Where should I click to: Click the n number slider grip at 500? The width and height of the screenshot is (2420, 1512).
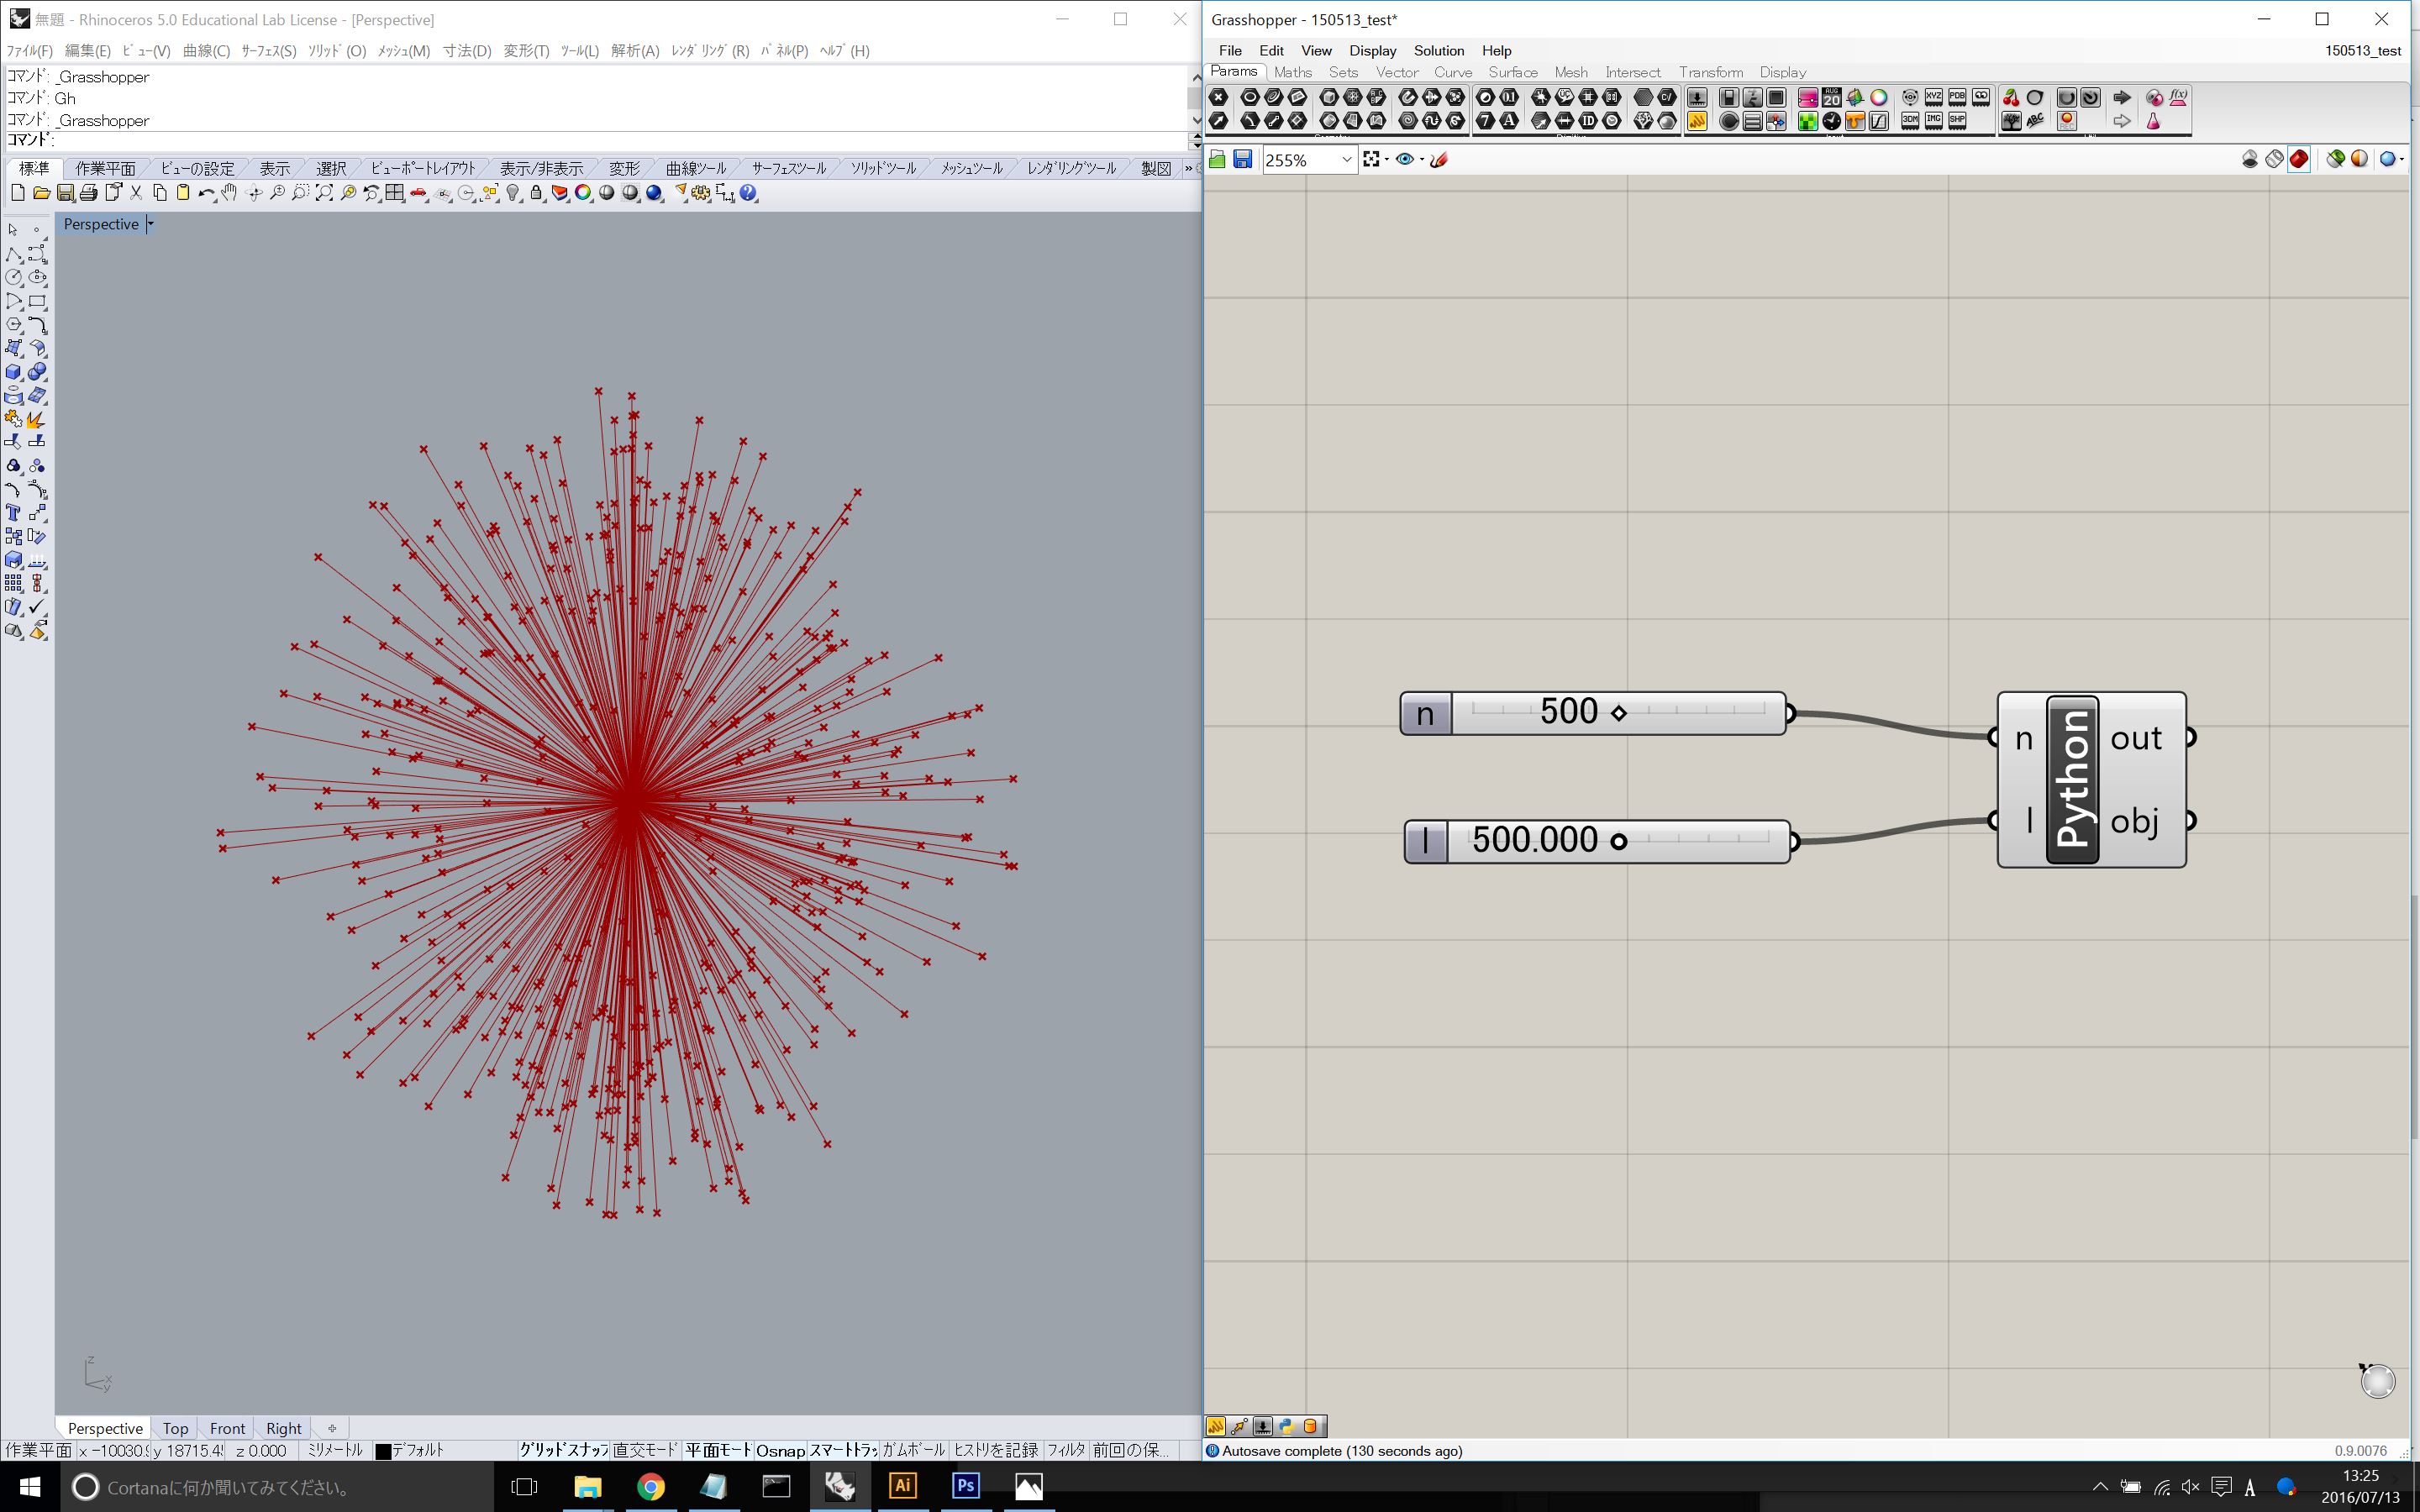(1619, 713)
